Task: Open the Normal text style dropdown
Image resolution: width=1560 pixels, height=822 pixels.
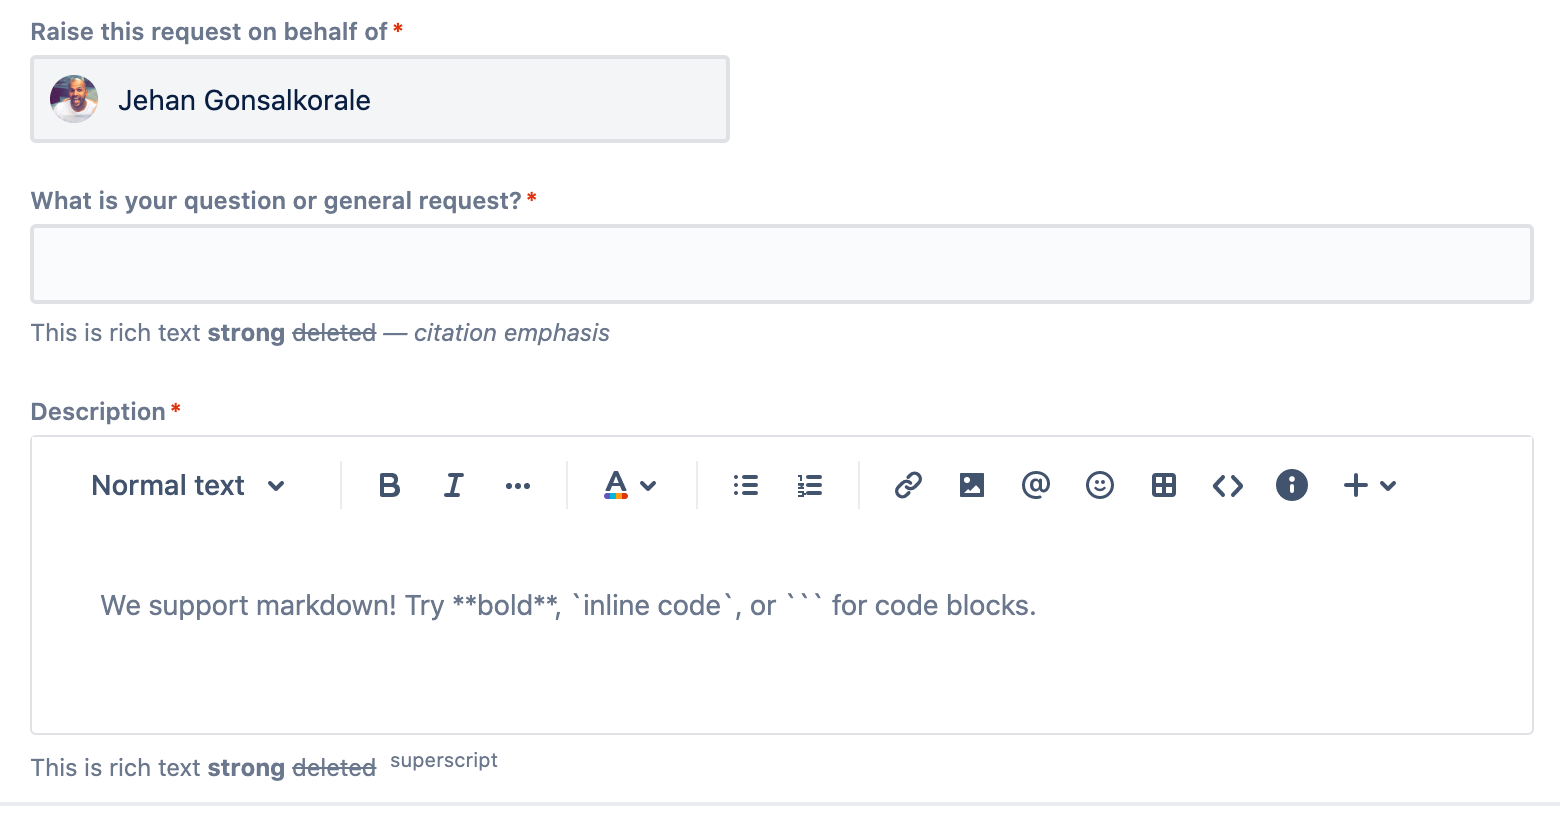Action: tap(188, 486)
